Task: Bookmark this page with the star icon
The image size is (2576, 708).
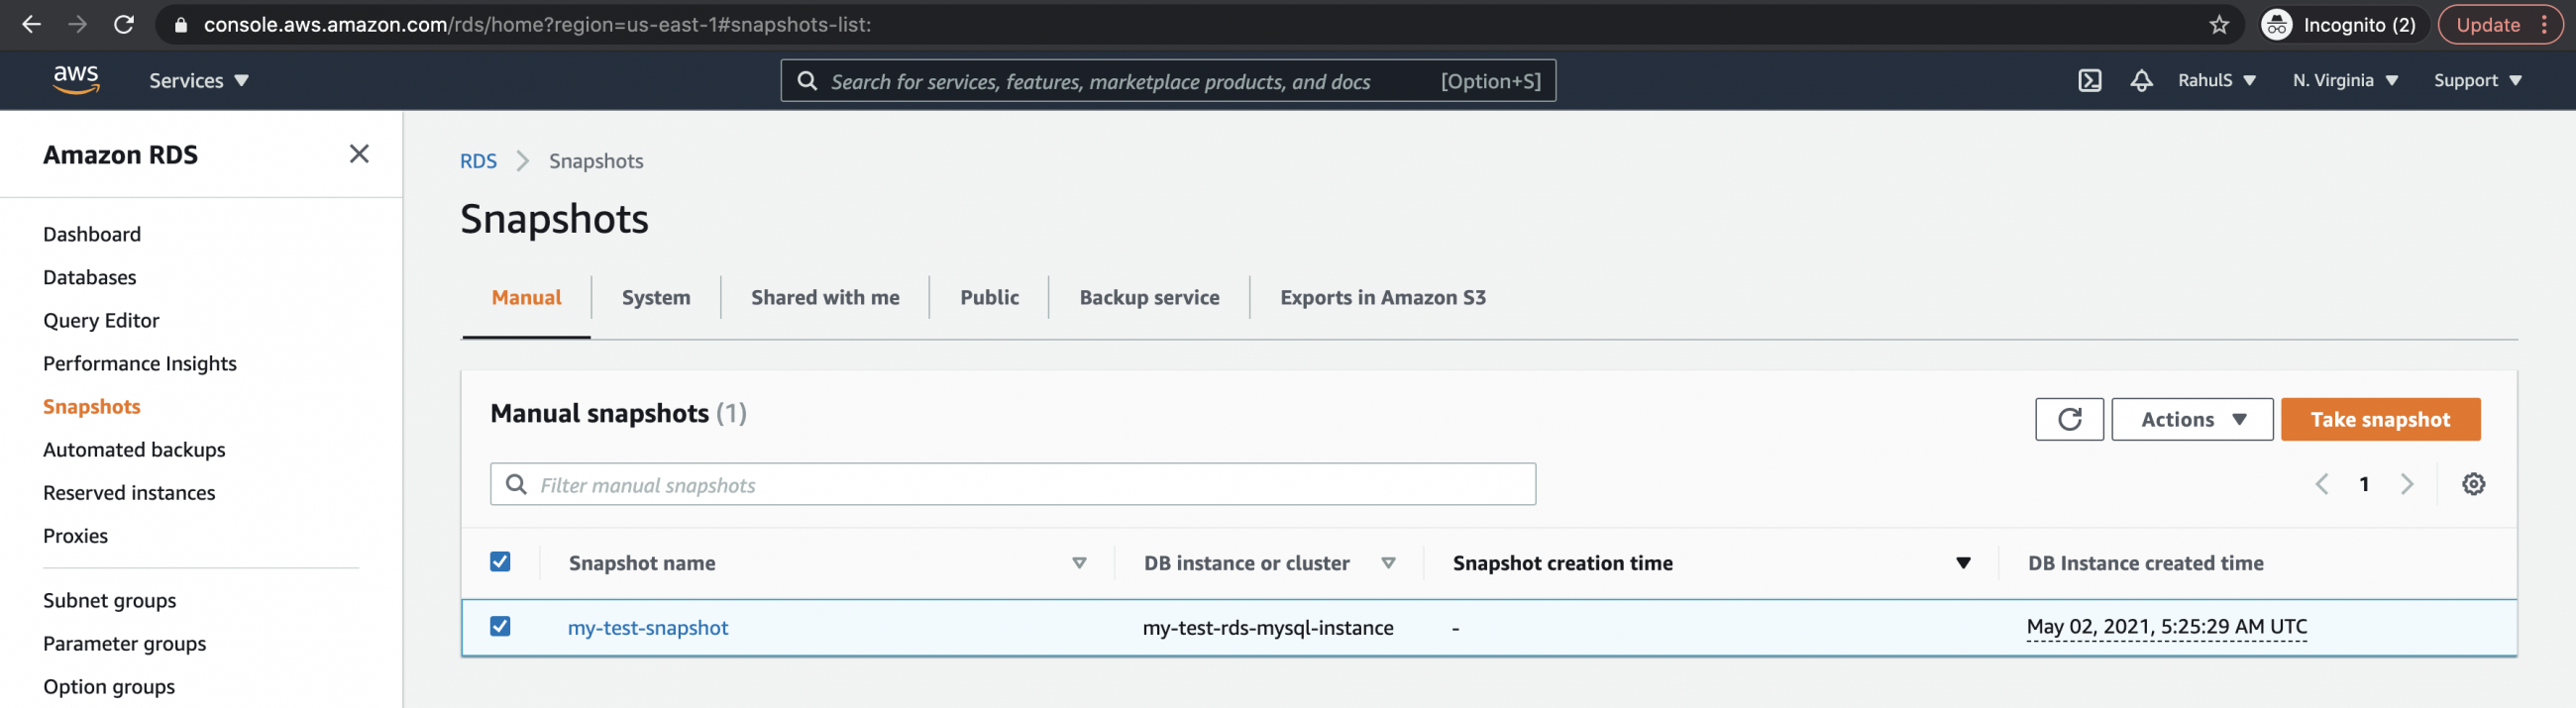Action: 2219,25
